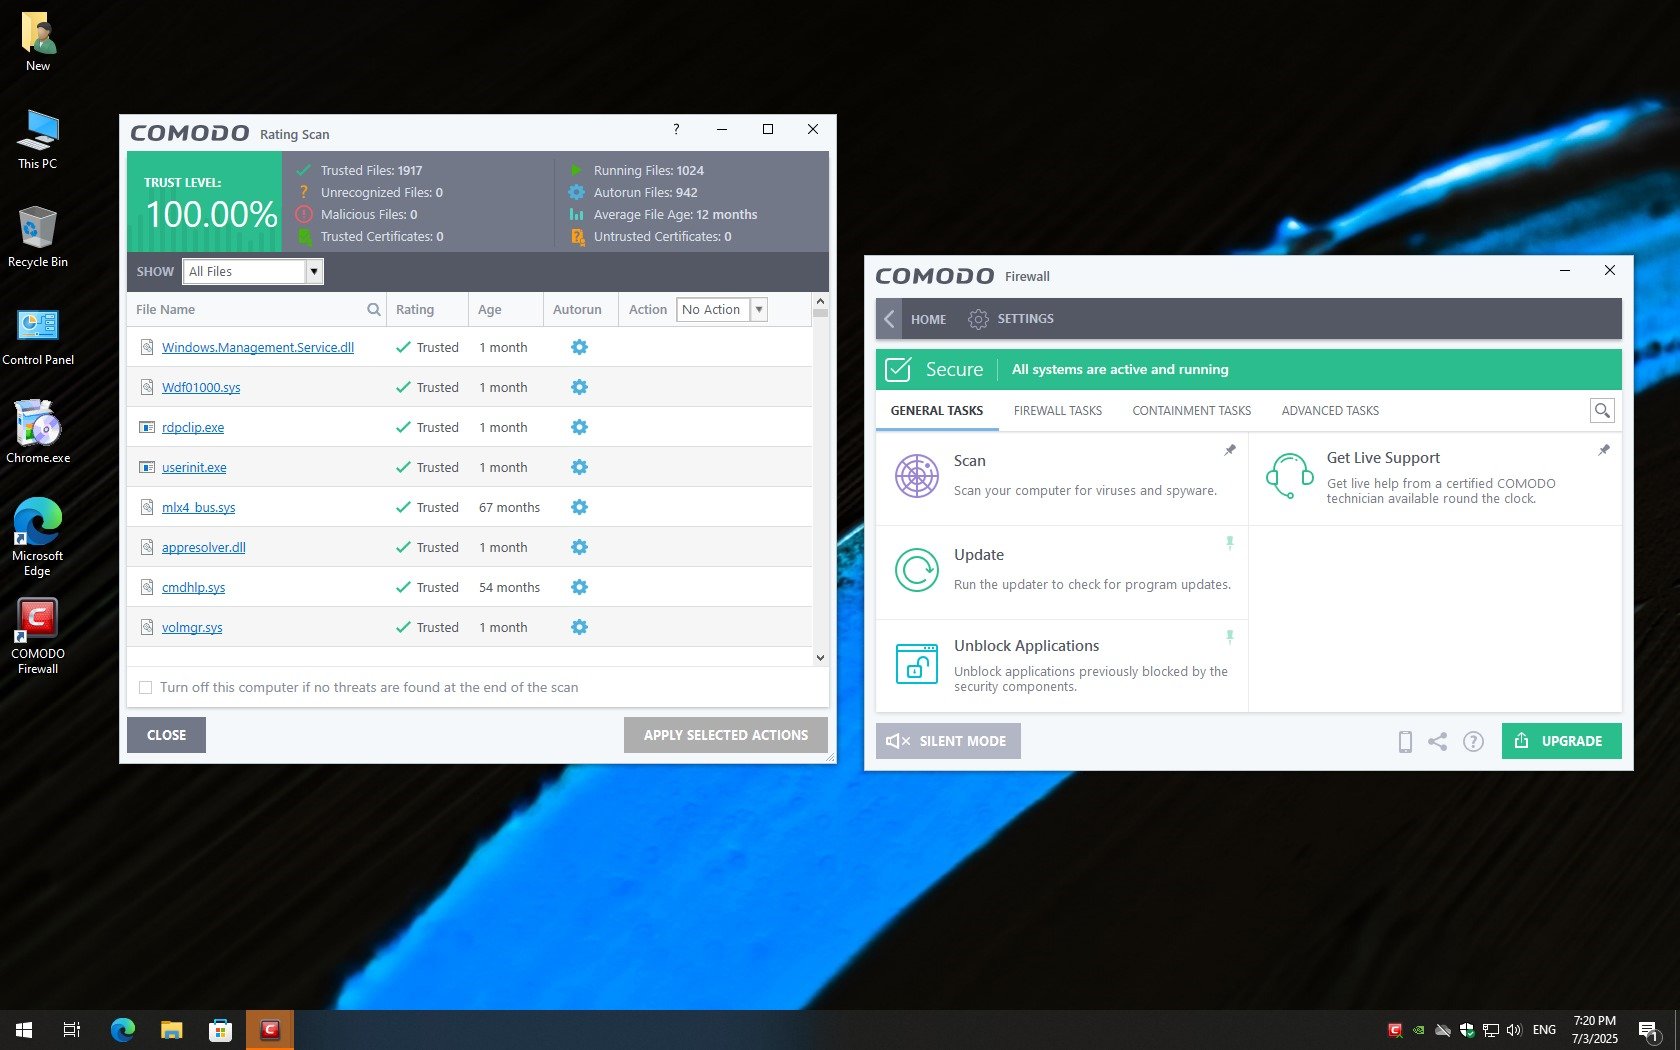The image size is (1680, 1050).
Task: Click the COMODO tray icon in system tray
Action: click(x=1395, y=1030)
